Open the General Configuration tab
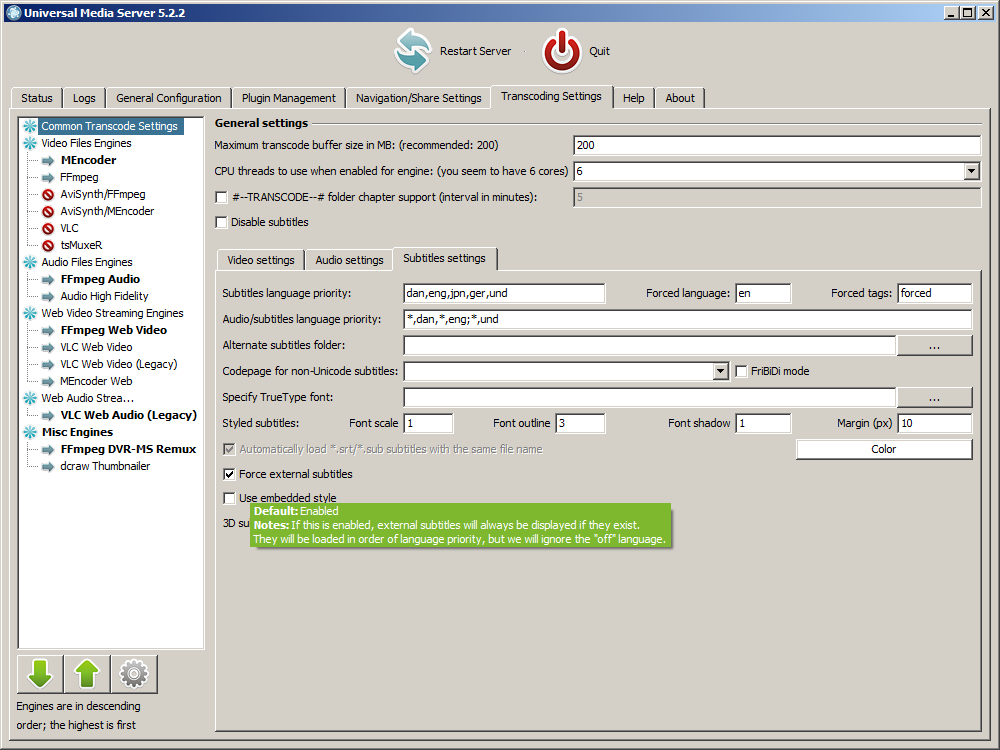This screenshot has width=1000, height=750. [168, 98]
